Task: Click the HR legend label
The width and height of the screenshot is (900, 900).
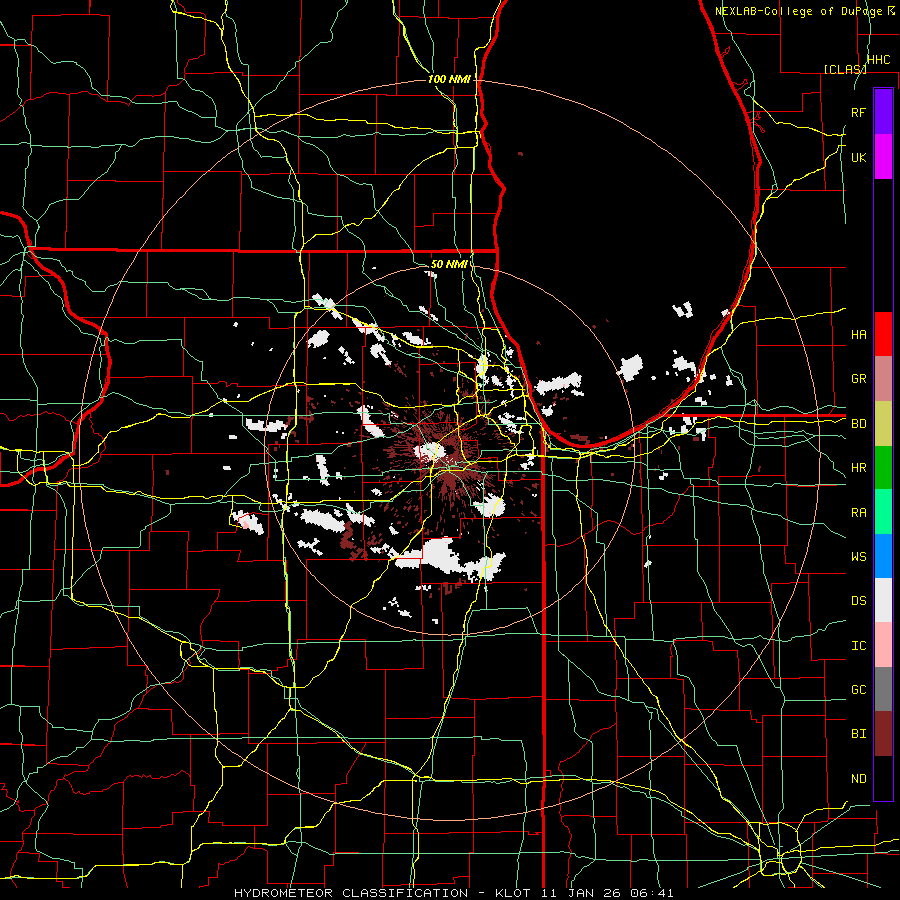Action: pos(858,468)
